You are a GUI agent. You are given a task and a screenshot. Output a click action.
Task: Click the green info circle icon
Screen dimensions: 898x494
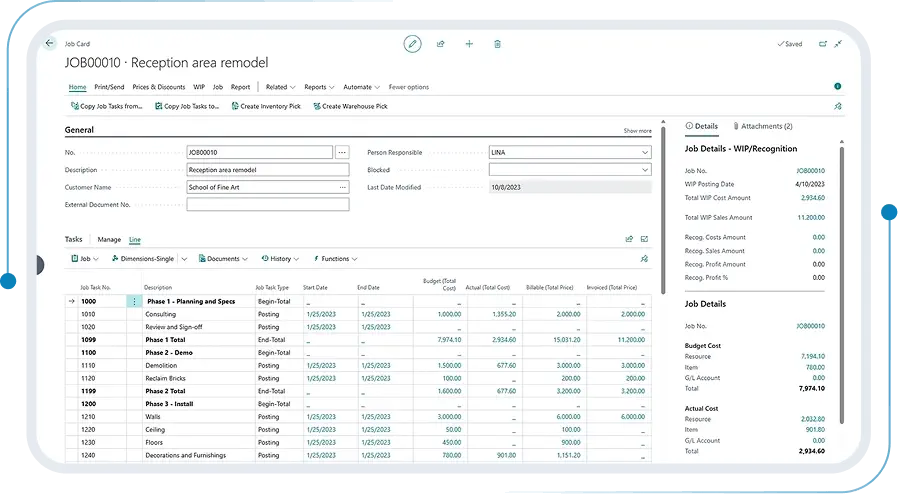pos(837,86)
